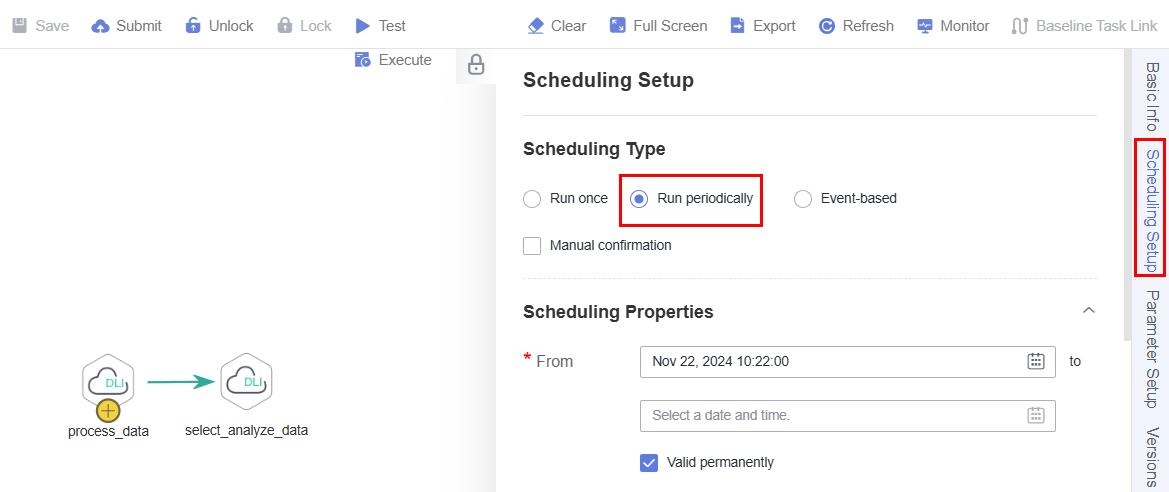Click the Save disk icon
Screen dimensions: 1169x492
(x=20, y=26)
